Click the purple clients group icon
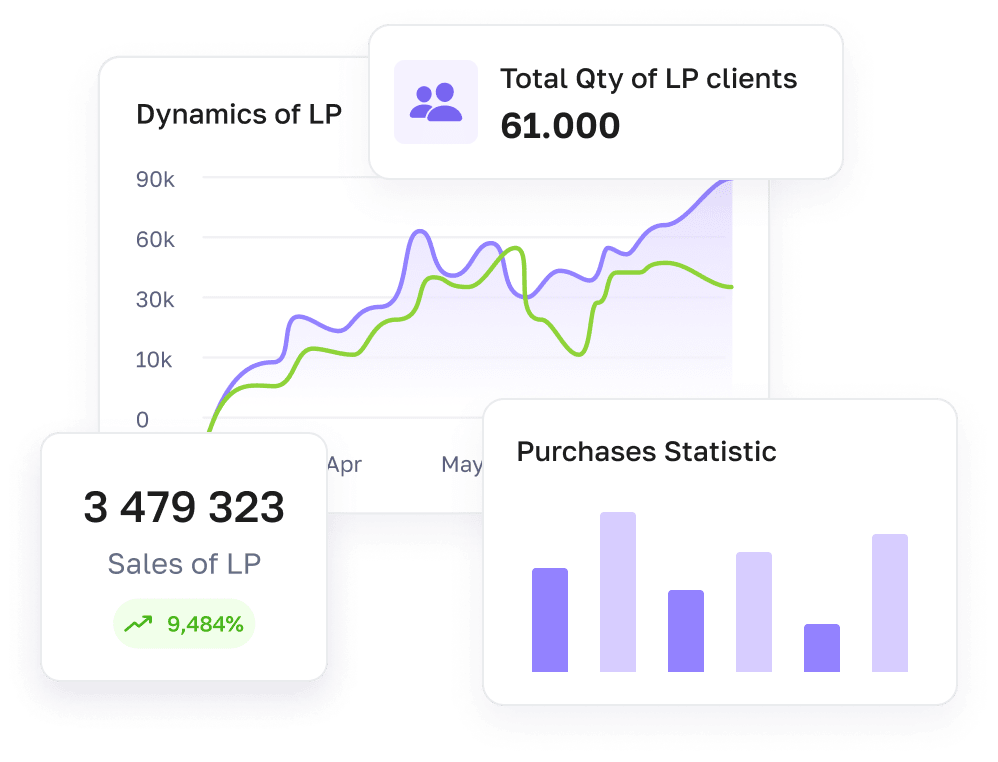Viewport: 998px width, 762px height. 436,102
